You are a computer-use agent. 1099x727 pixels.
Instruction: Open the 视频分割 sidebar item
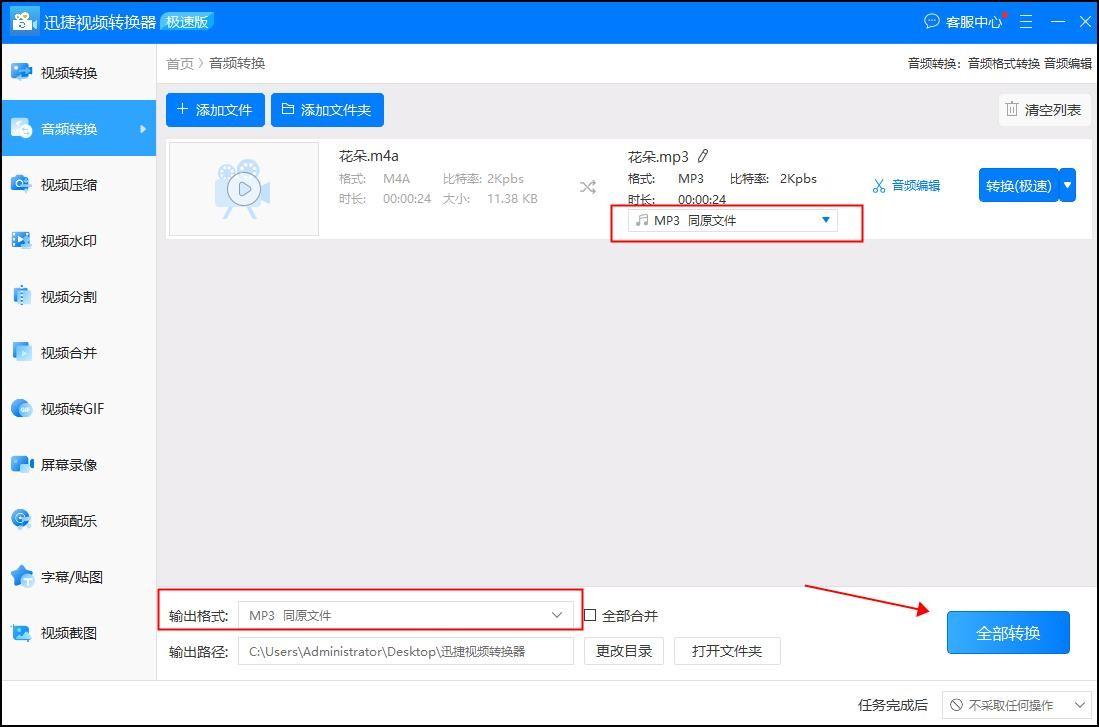[77, 297]
